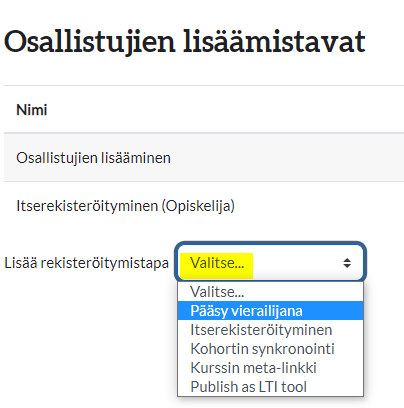Screen dimensions: 404x408
Task: Click the (Opiskelija) text in the second row
Action: click(x=198, y=206)
